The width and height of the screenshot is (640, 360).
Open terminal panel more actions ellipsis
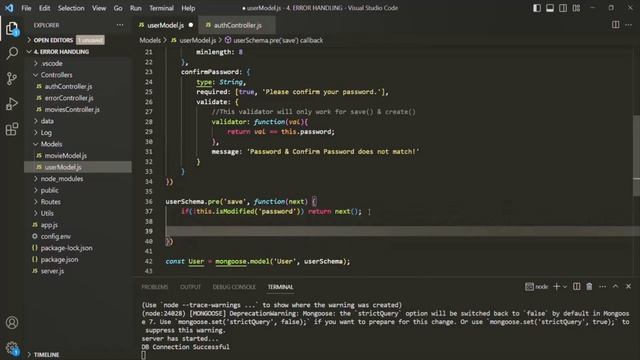[x=602, y=287]
